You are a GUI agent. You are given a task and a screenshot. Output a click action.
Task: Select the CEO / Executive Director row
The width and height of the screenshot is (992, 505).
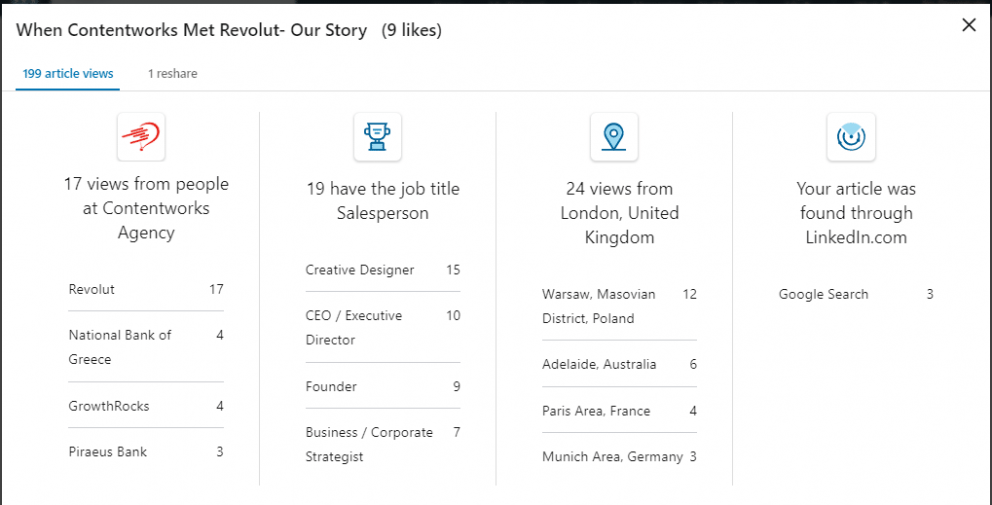(383, 327)
